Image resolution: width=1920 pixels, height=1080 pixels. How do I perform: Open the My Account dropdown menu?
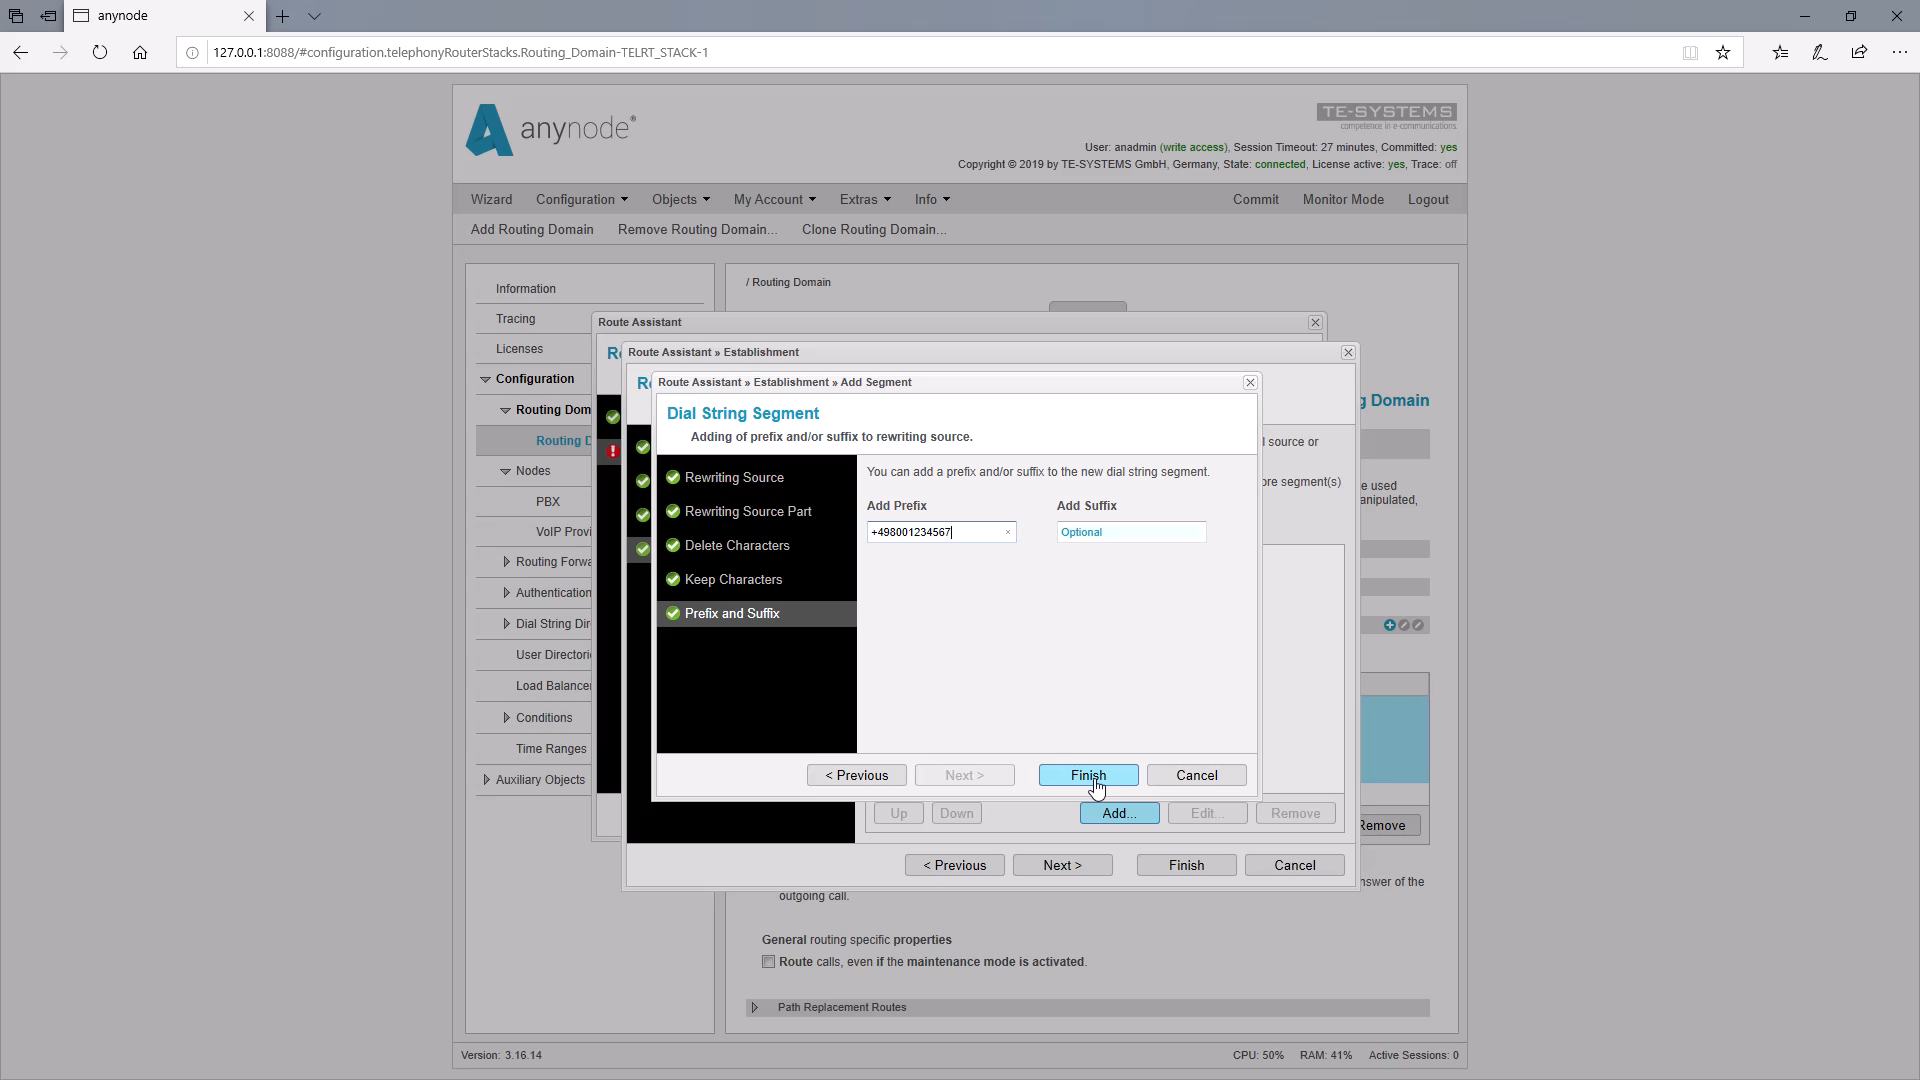[774, 200]
